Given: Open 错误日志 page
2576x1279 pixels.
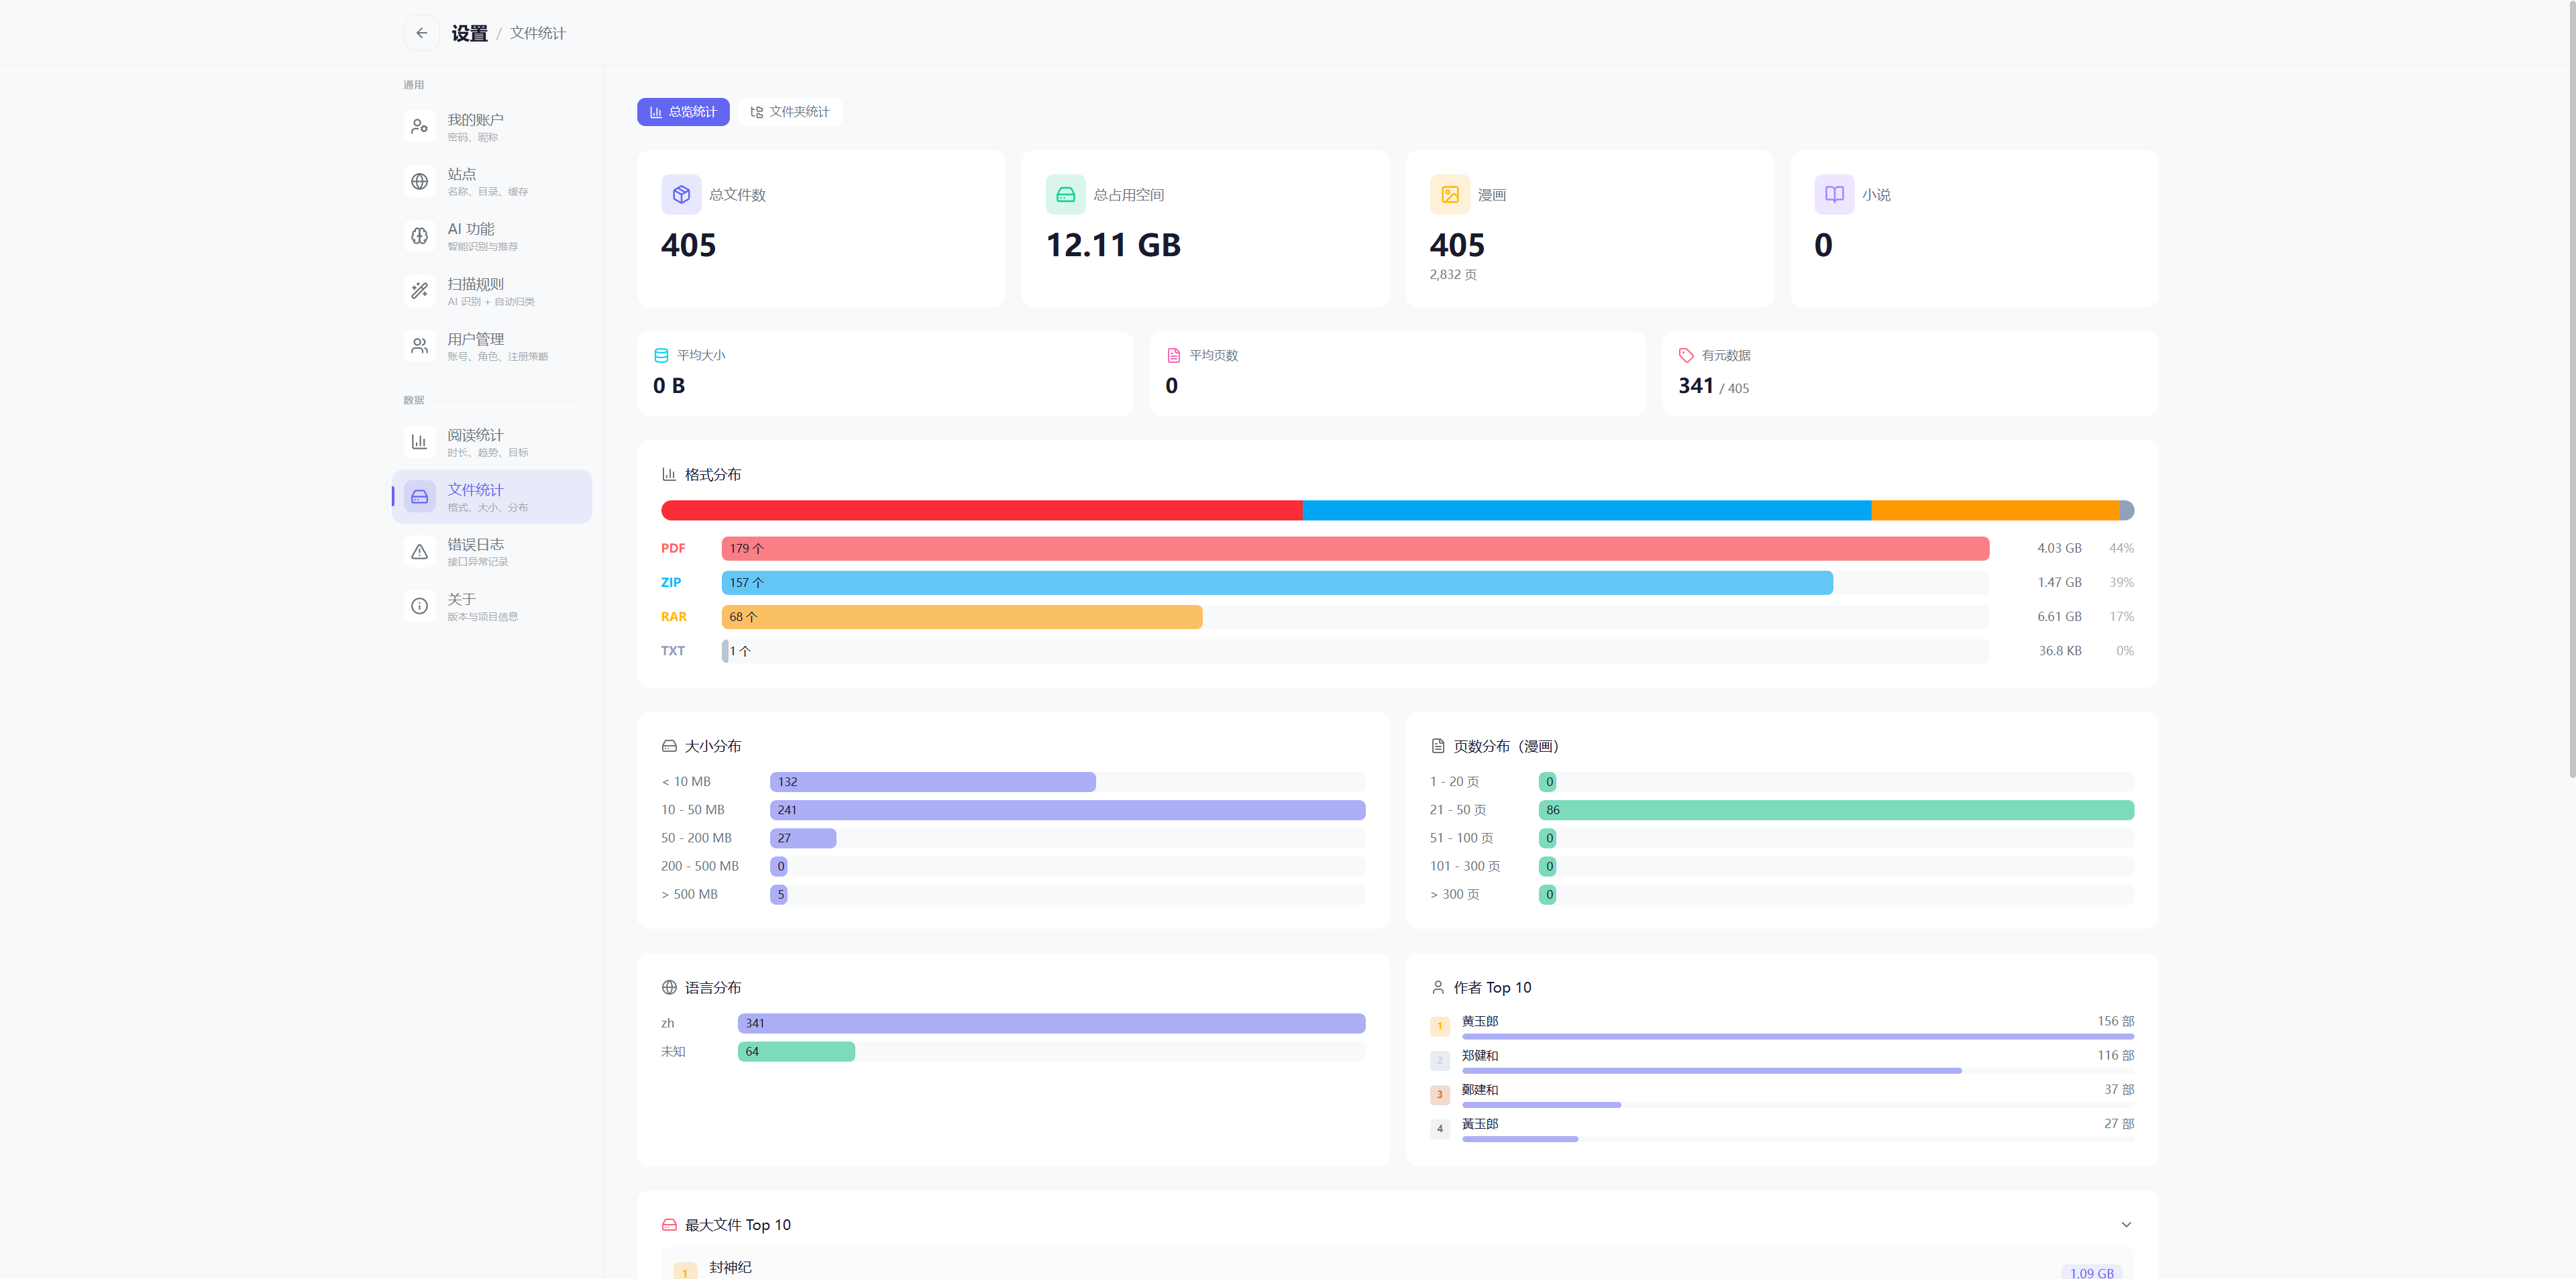Looking at the screenshot, I should [491, 552].
